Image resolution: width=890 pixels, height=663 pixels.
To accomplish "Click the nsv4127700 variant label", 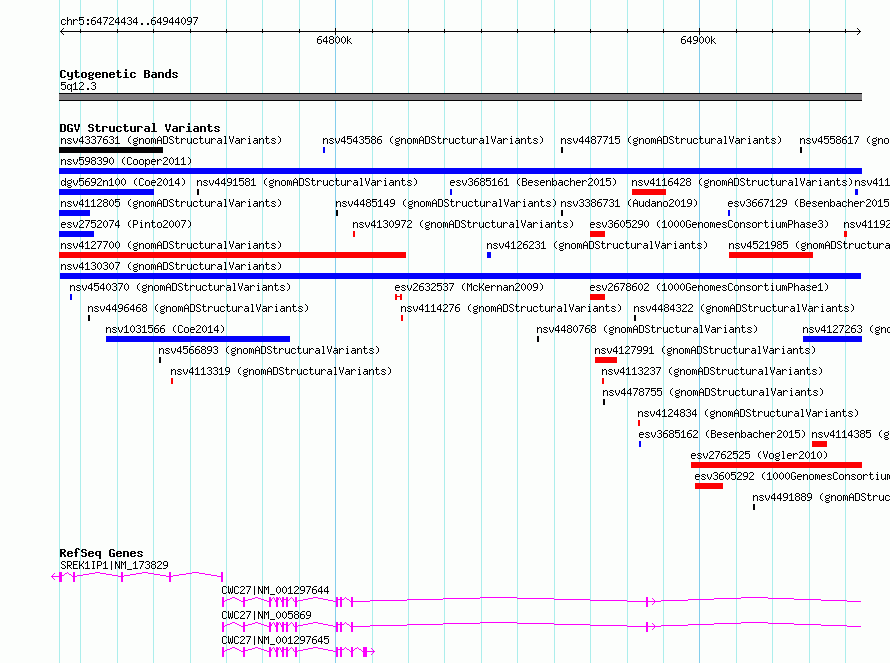I will (x=170, y=245).
